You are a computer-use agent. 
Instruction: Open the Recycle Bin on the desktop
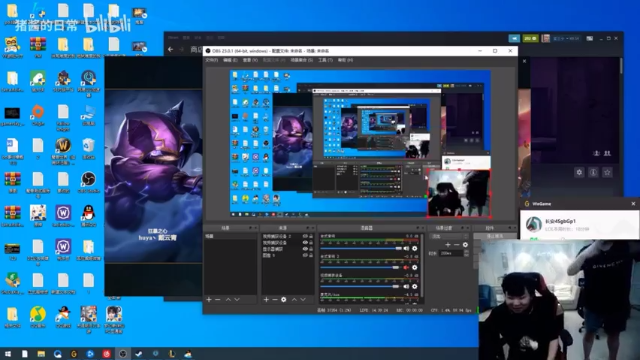pos(88,148)
